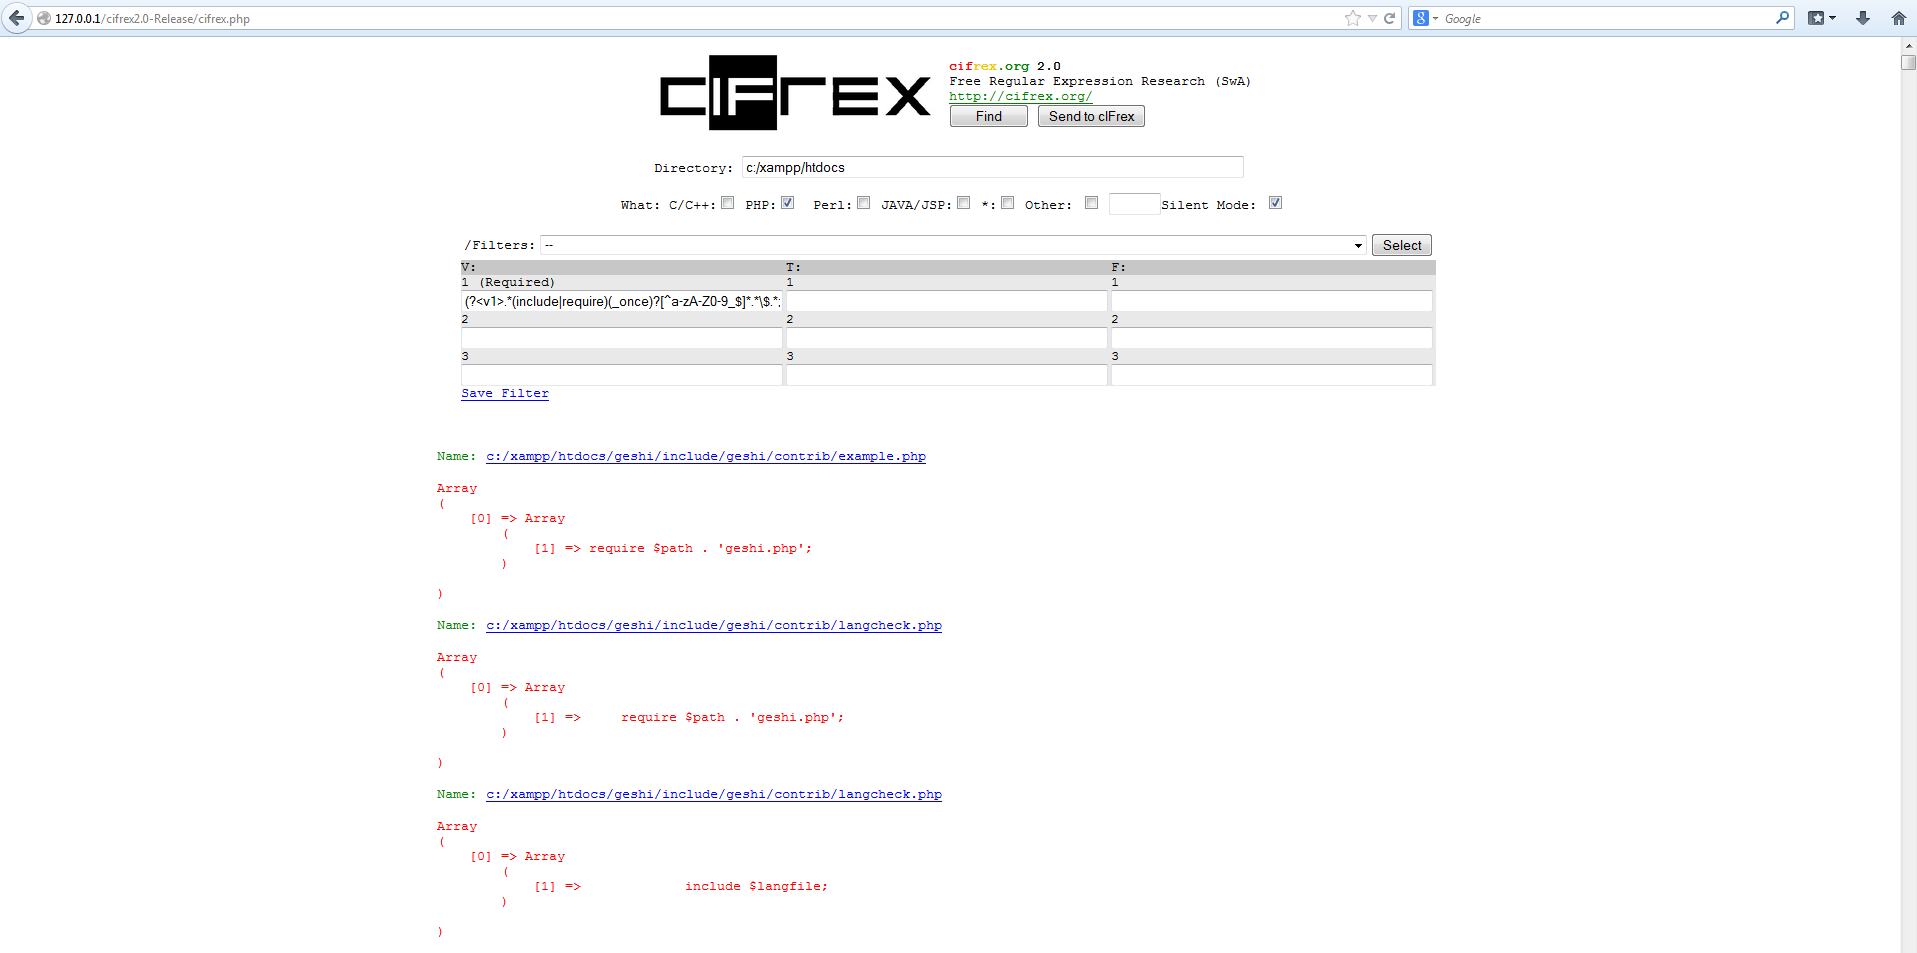Go to the browser home page icon

[x=1898, y=18]
